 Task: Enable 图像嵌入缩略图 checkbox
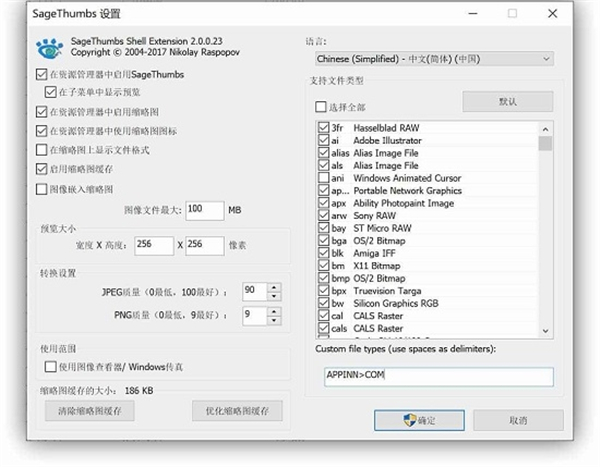coord(41,189)
